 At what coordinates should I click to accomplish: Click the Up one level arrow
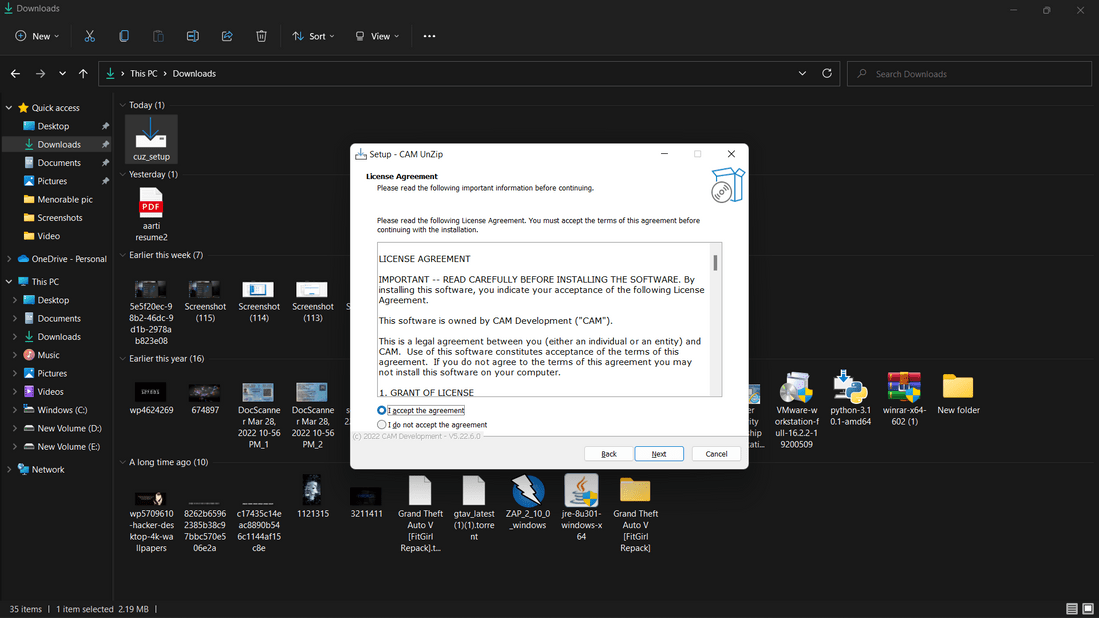83,74
